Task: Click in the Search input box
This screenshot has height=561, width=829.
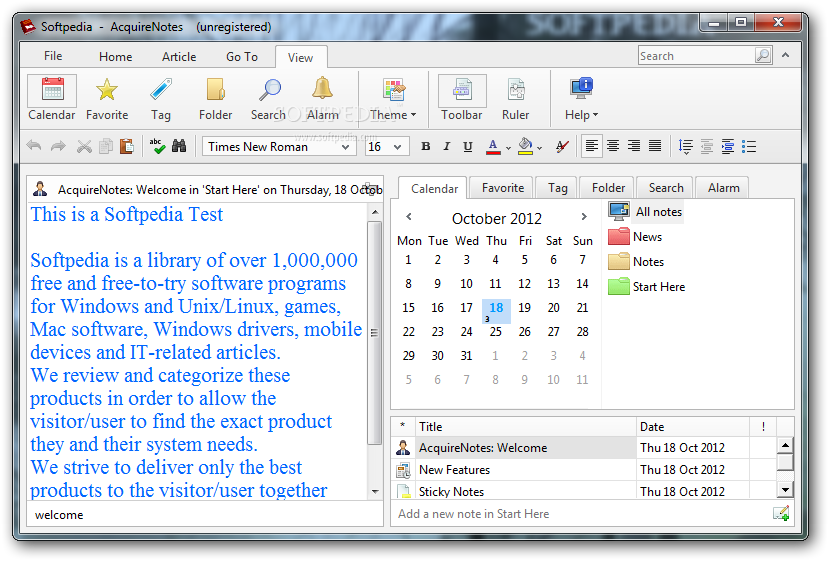Action: click(x=696, y=56)
